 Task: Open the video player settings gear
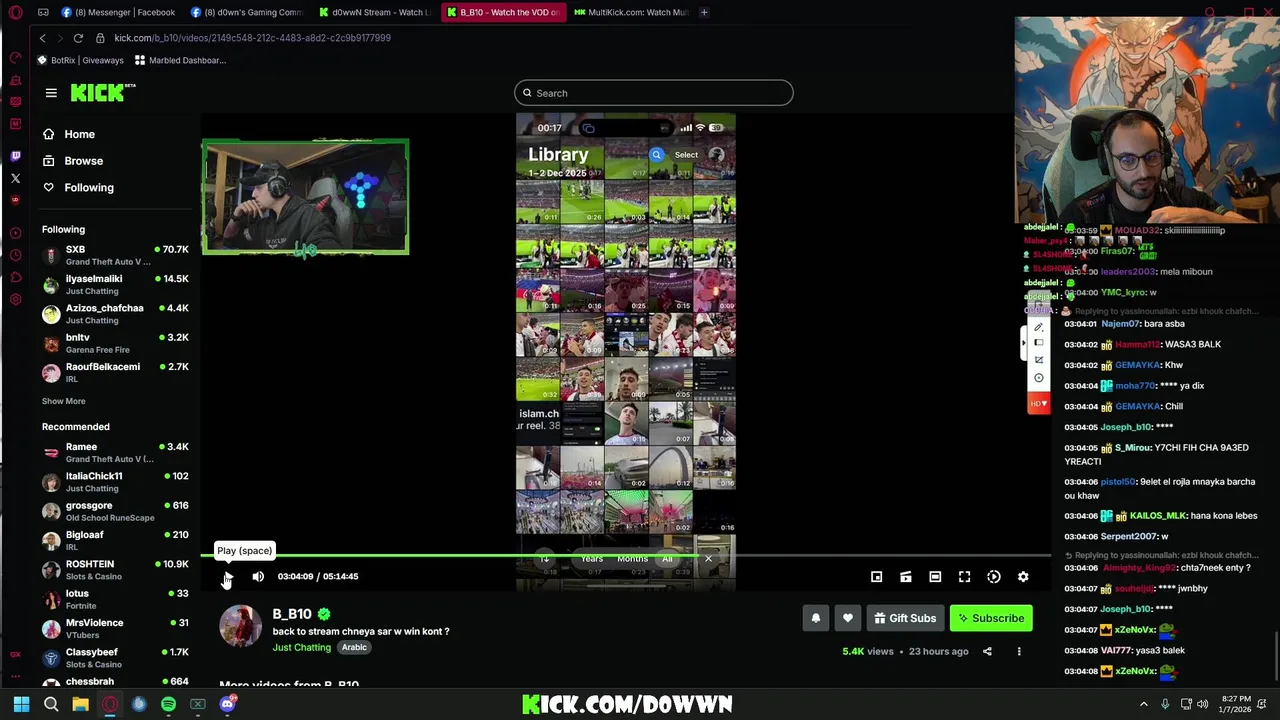pyautogui.click(x=1023, y=576)
